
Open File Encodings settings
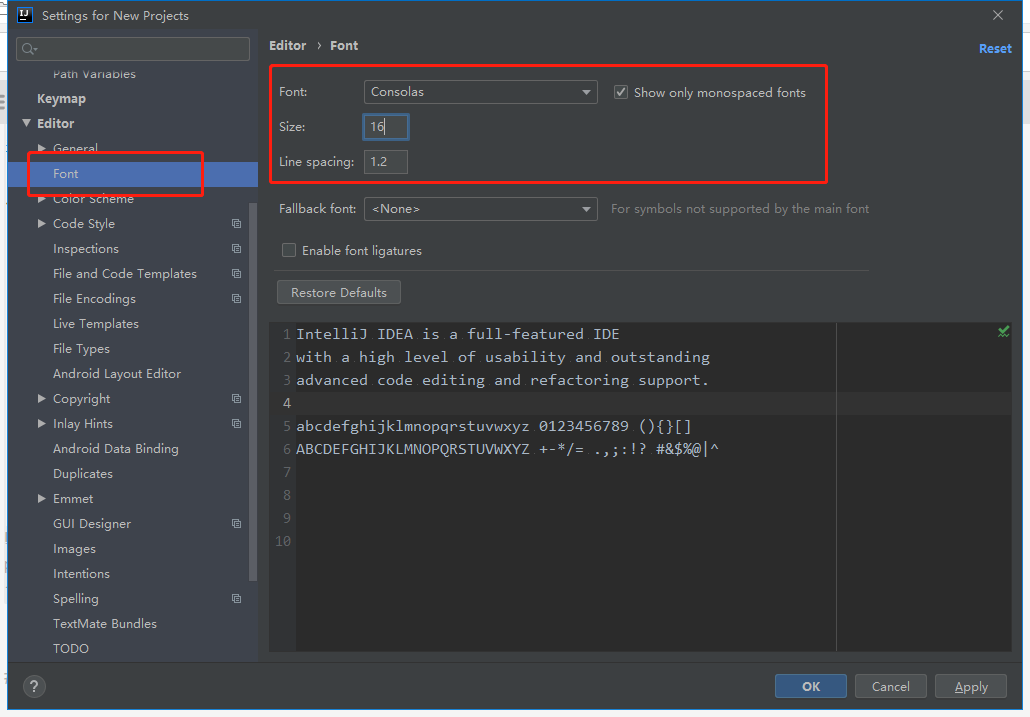(x=95, y=299)
